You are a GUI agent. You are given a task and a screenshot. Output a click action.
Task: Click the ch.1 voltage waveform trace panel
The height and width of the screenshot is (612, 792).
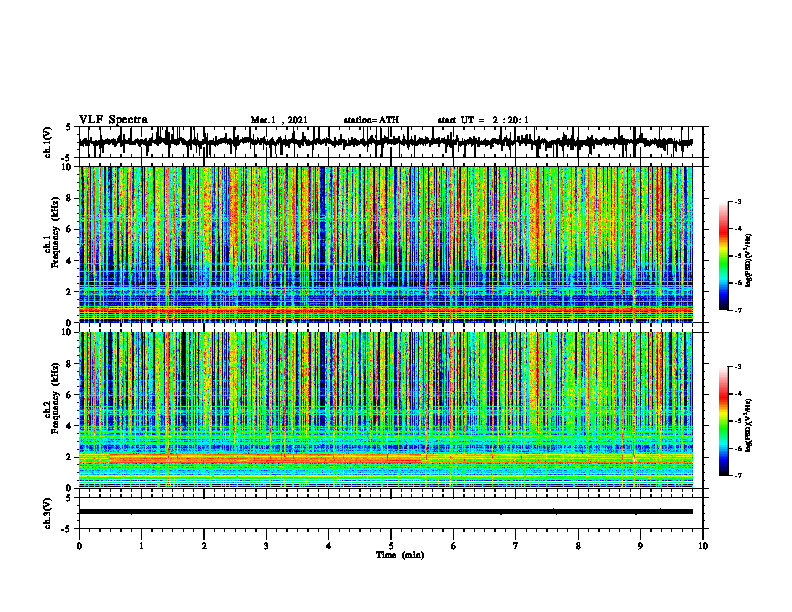(391, 142)
